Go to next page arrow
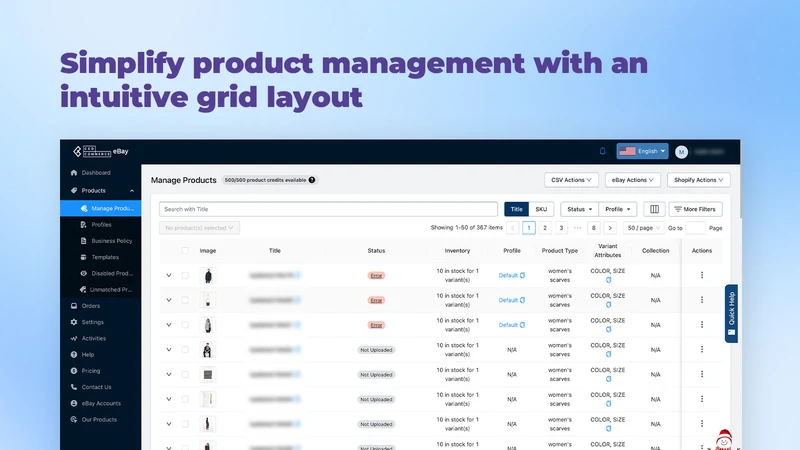Screen dimensions: 800x450 610,228
